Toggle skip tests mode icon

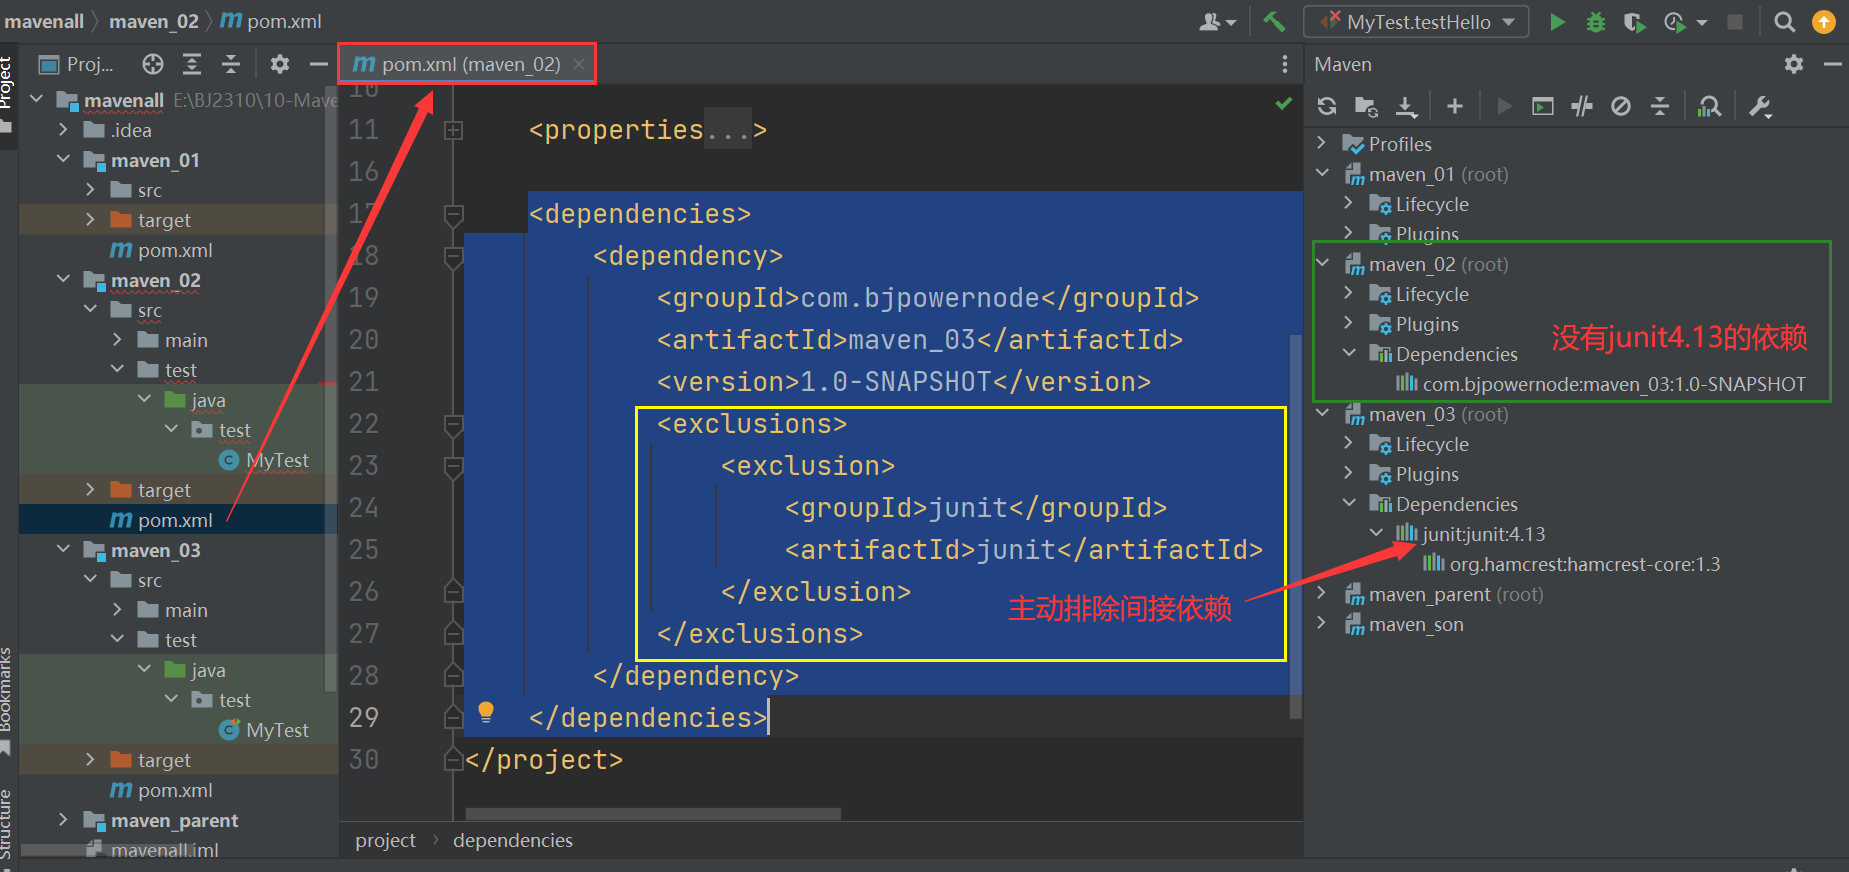1621,106
